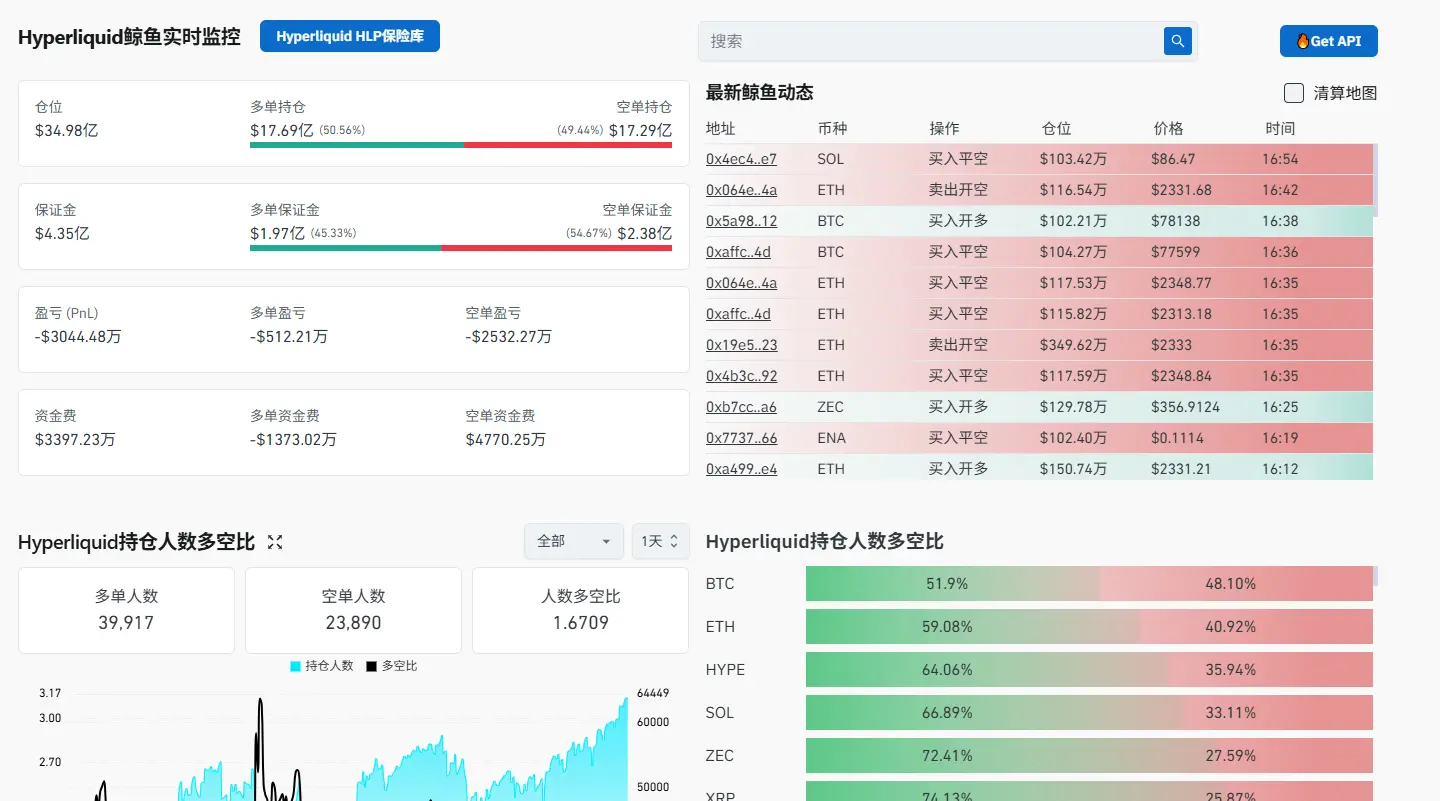Image resolution: width=1440 pixels, height=801 pixels.
Task: Click the $349.62万 position cell
Action: (x=1073, y=345)
